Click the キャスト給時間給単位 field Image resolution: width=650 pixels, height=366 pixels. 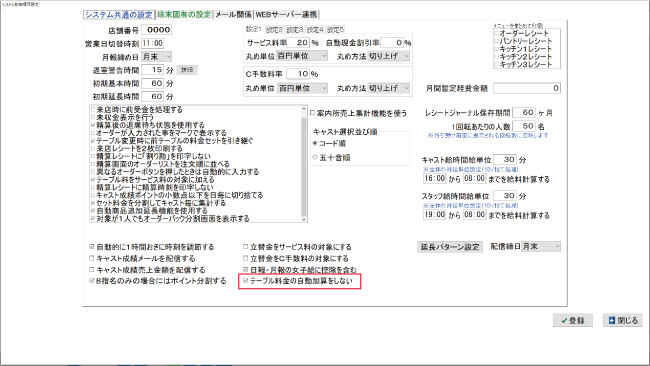tap(505, 160)
